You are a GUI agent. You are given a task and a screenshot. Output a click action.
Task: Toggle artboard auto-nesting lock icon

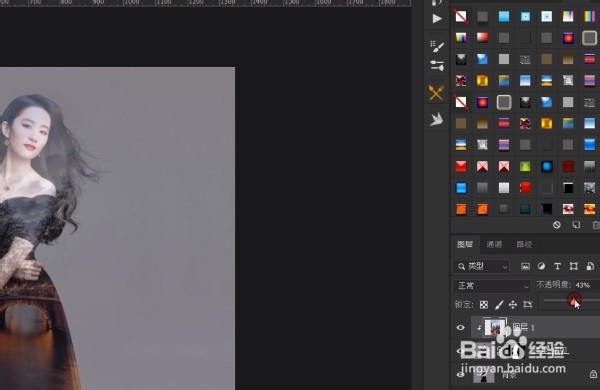click(x=528, y=305)
